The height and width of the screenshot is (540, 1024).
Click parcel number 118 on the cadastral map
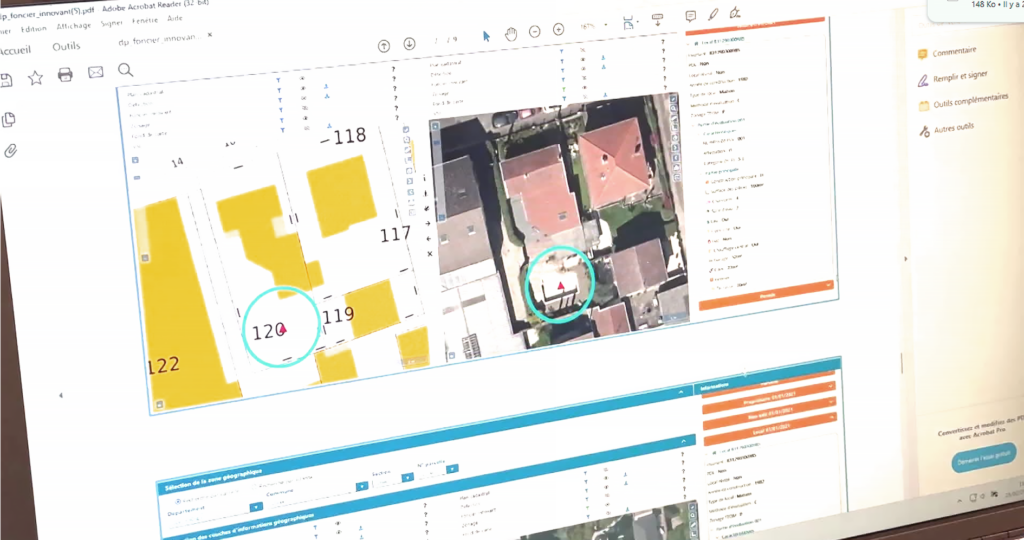click(350, 136)
